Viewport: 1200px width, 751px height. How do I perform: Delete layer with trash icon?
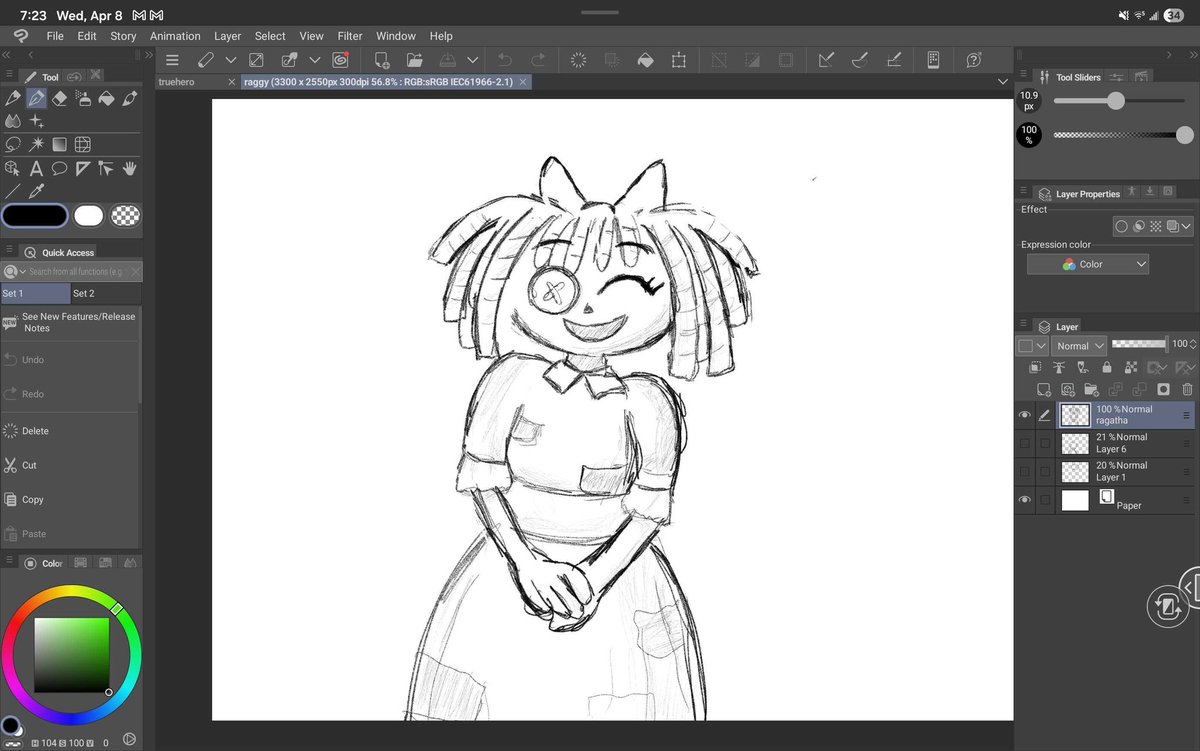point(1187,389)
